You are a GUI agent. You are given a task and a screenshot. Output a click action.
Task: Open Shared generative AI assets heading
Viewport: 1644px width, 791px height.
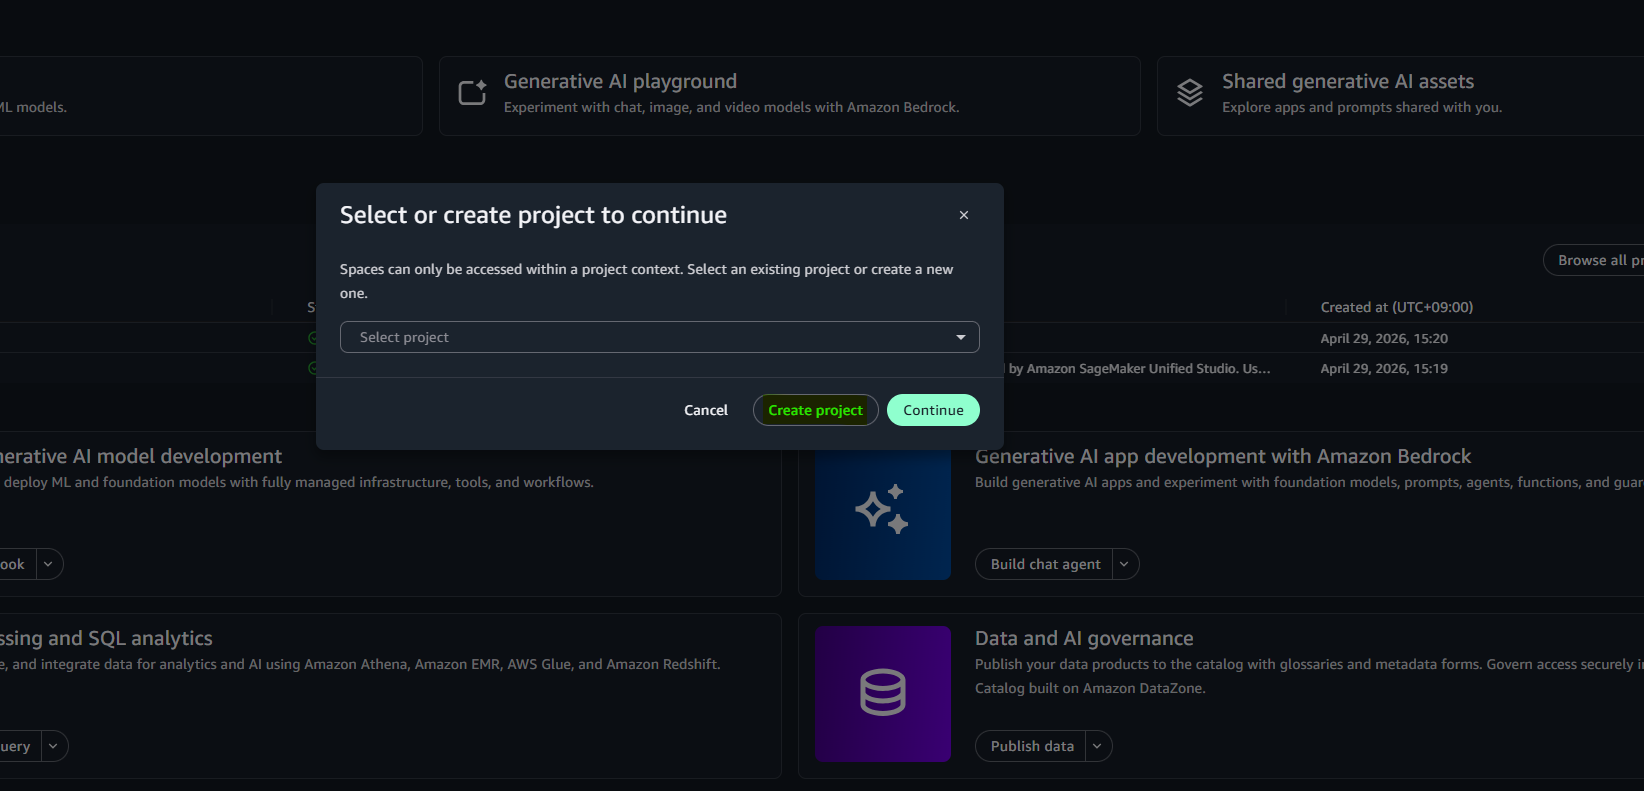click(x=1348, y=81)
